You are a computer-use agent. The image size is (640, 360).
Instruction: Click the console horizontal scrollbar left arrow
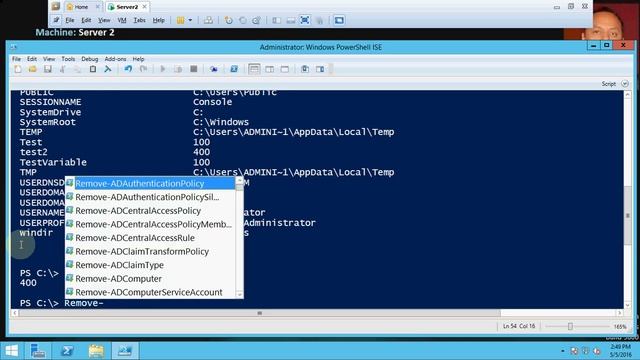(15, 313)
